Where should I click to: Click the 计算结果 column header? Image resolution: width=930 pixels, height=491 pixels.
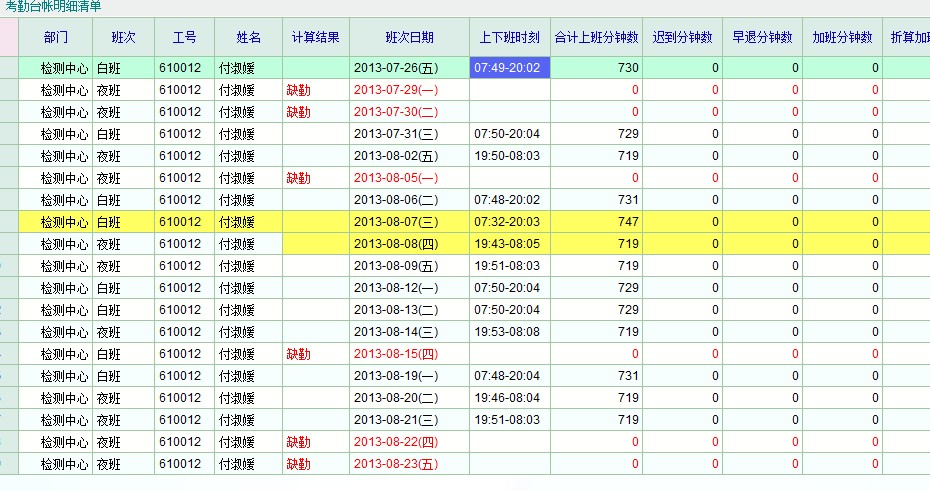point(315,38)
